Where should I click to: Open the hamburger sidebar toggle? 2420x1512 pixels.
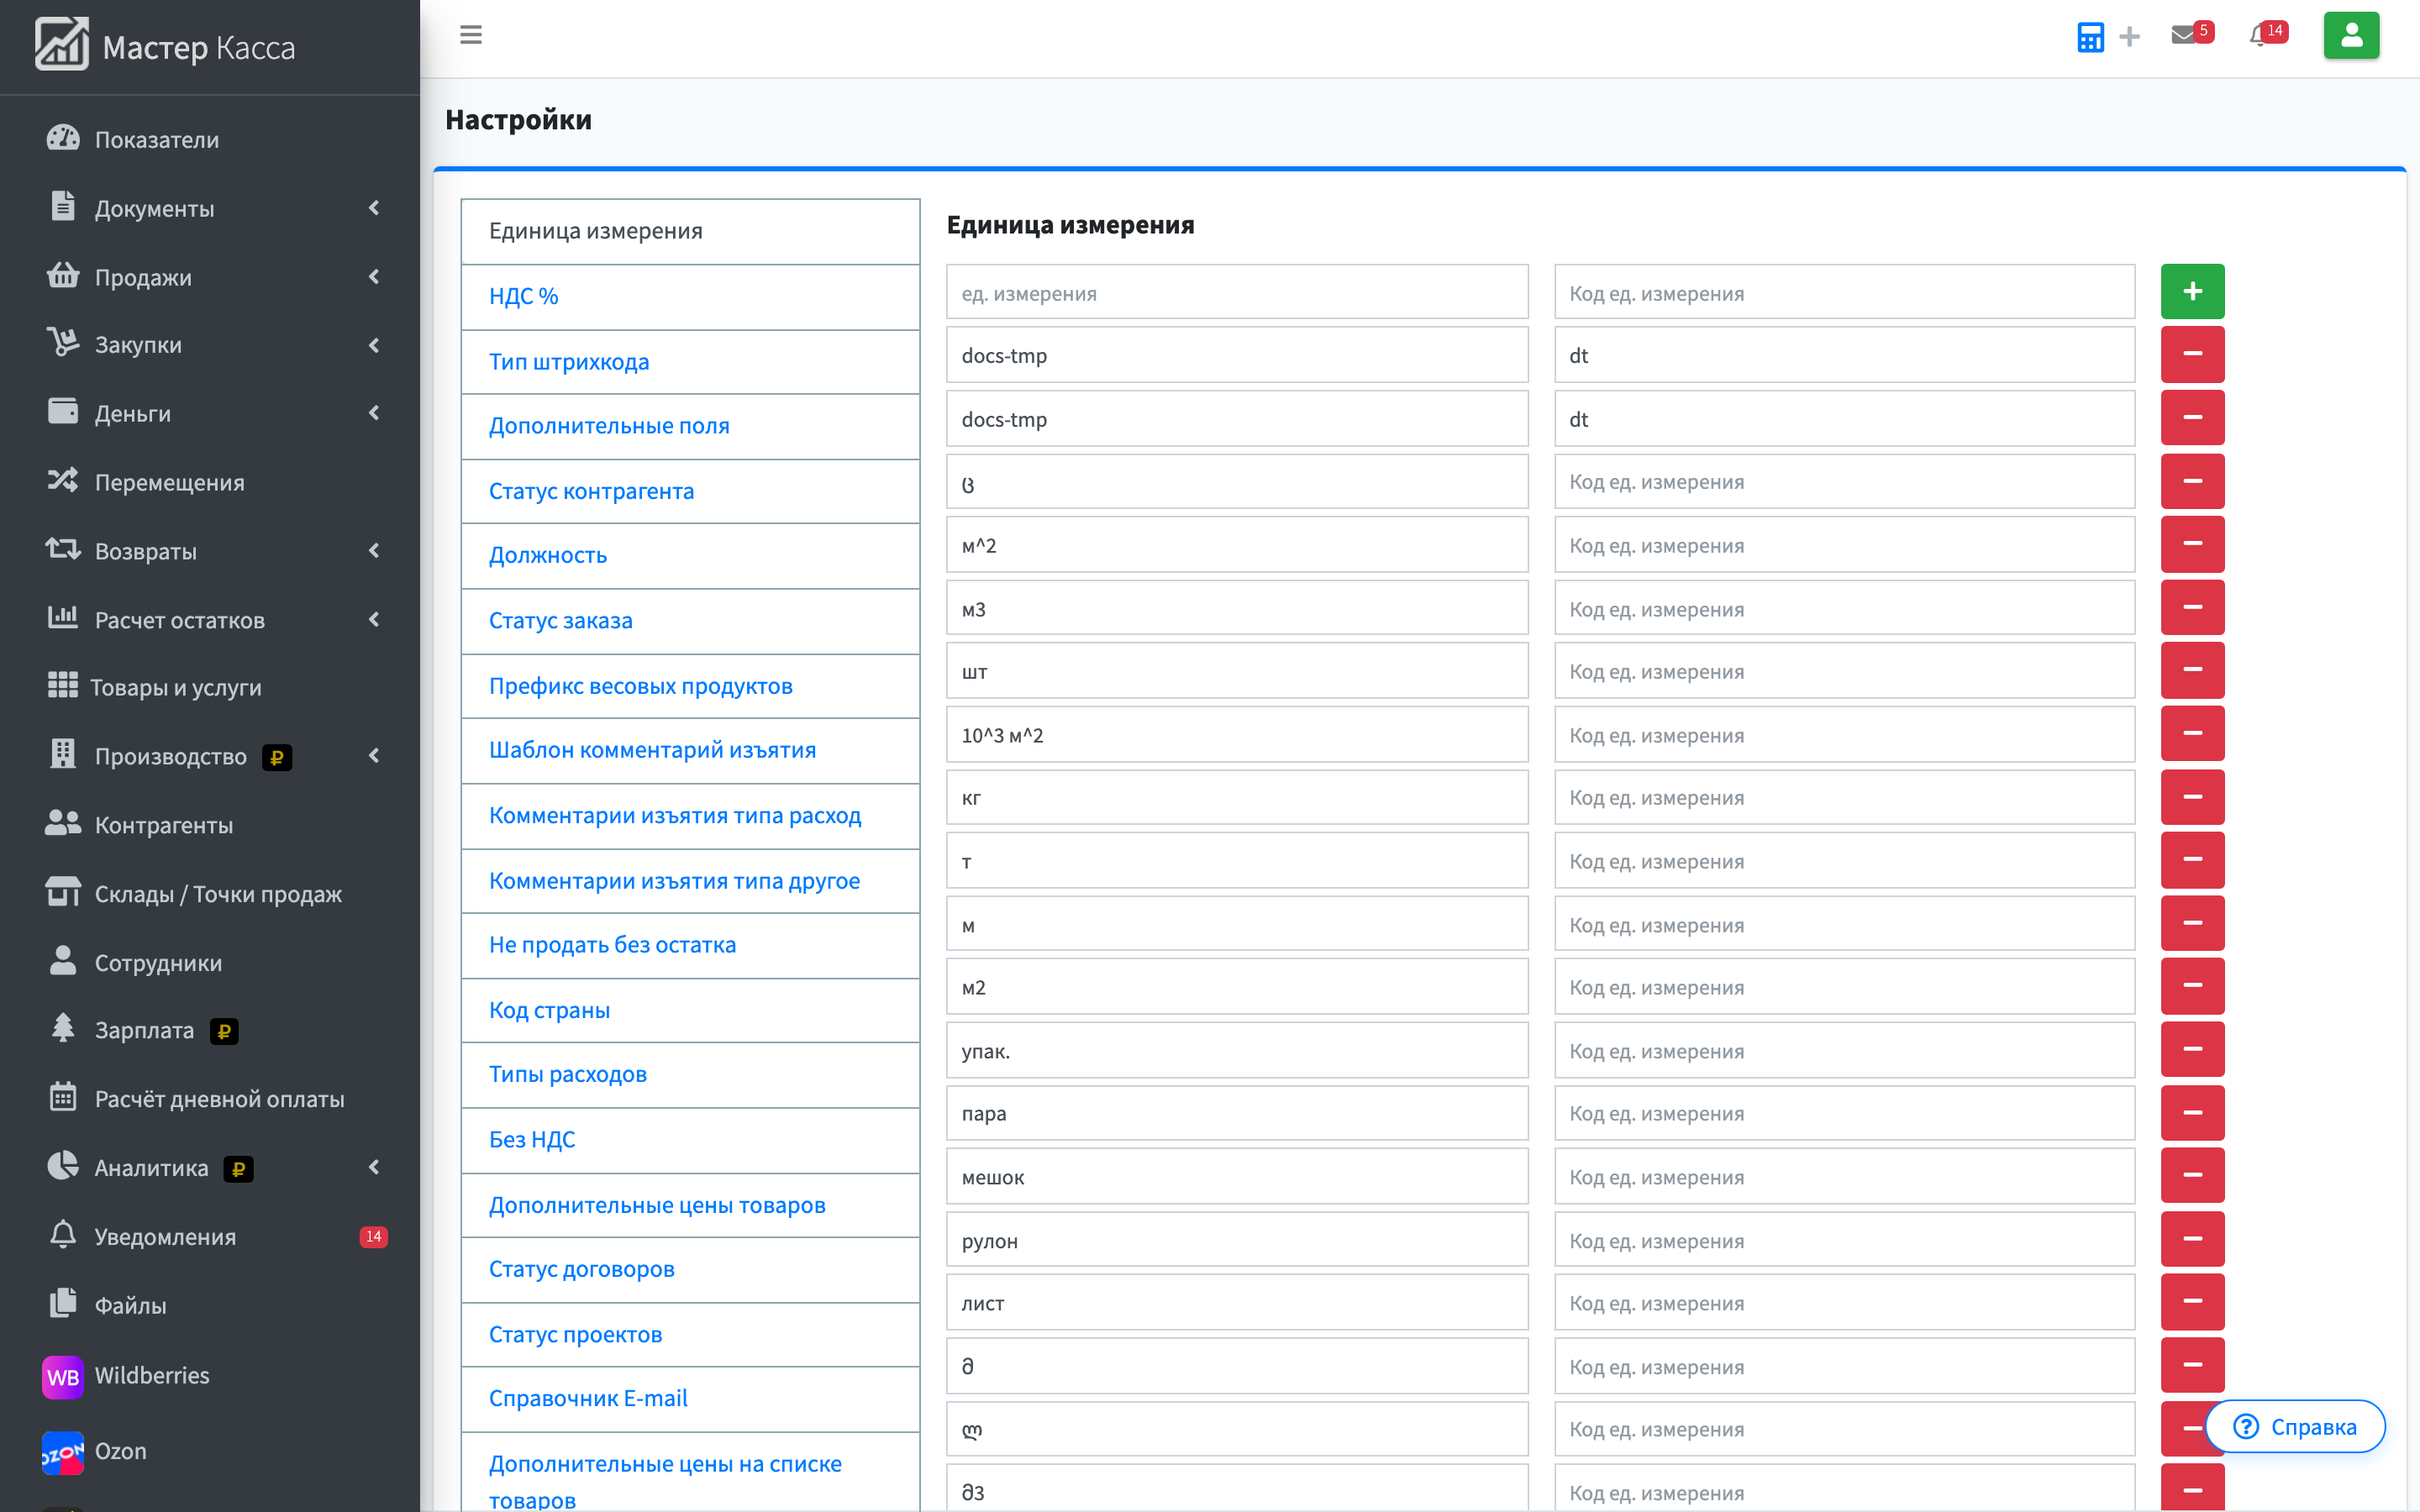[x=471, y=35]
